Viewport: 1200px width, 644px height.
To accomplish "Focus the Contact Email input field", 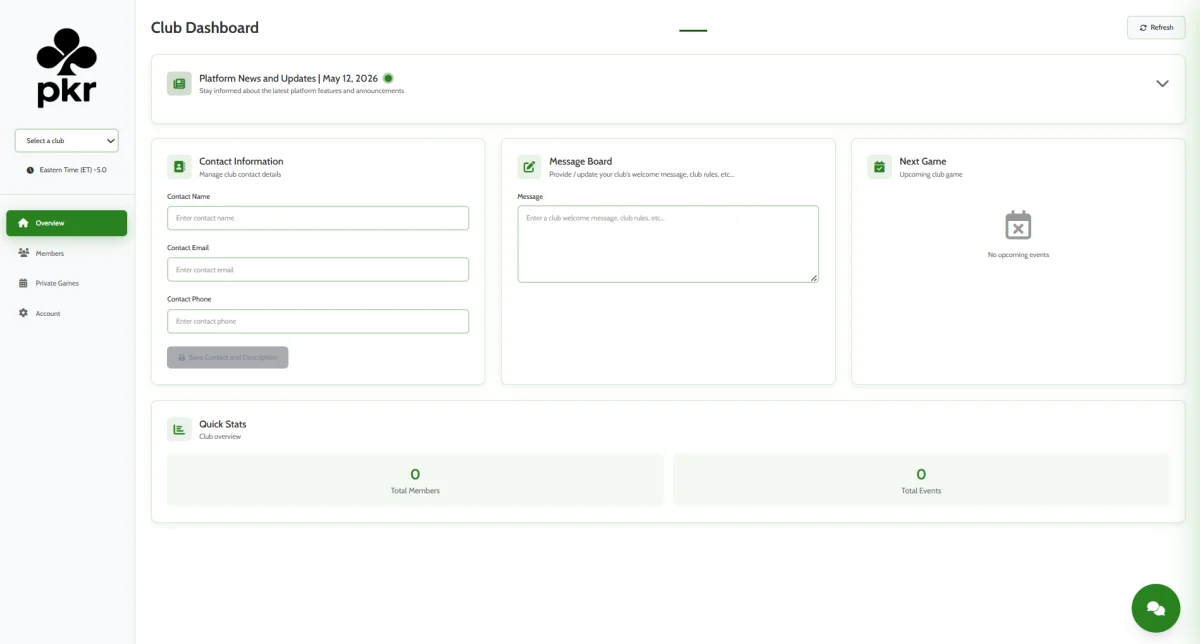I will click(318, 269).
